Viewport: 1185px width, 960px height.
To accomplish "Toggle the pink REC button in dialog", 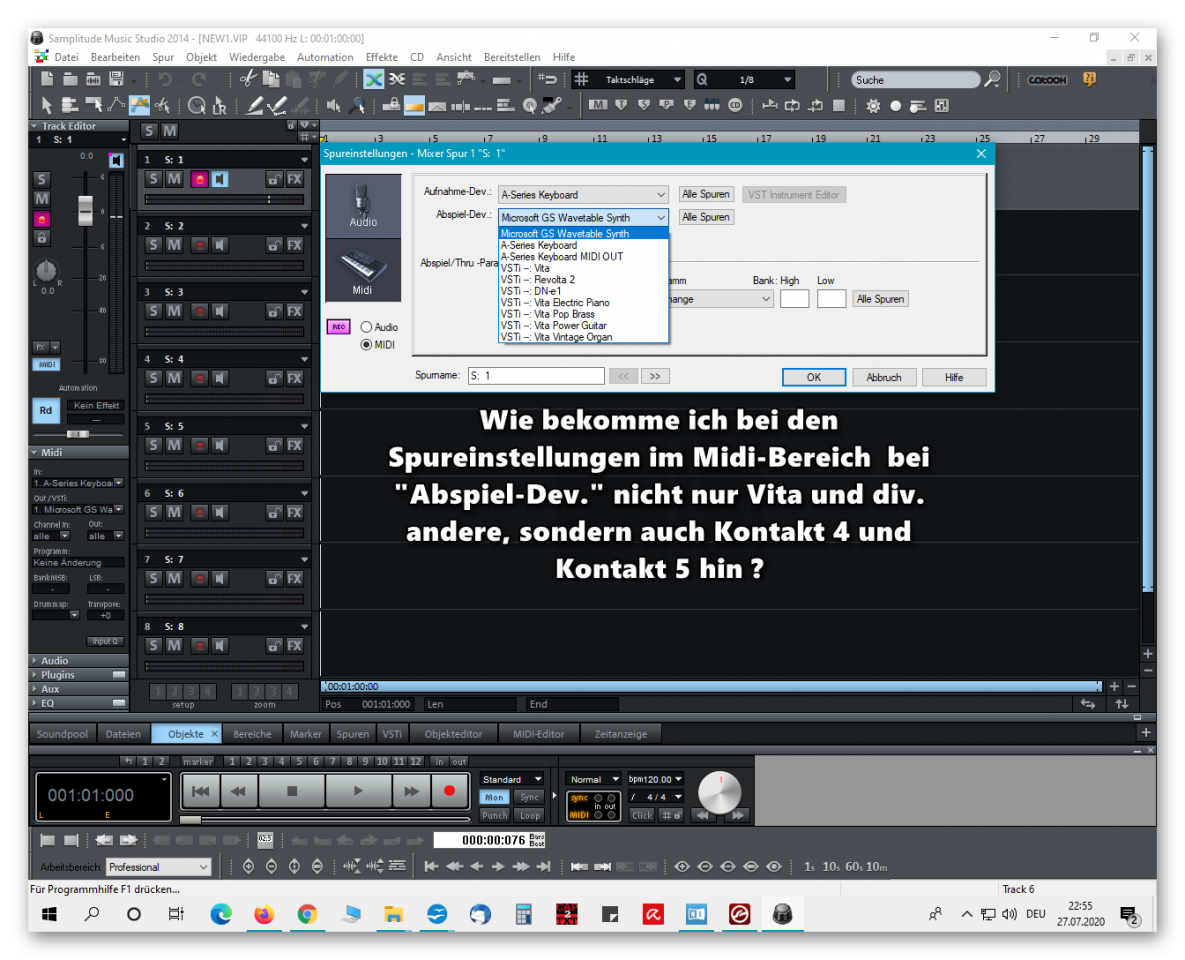I will coord(338,327).
